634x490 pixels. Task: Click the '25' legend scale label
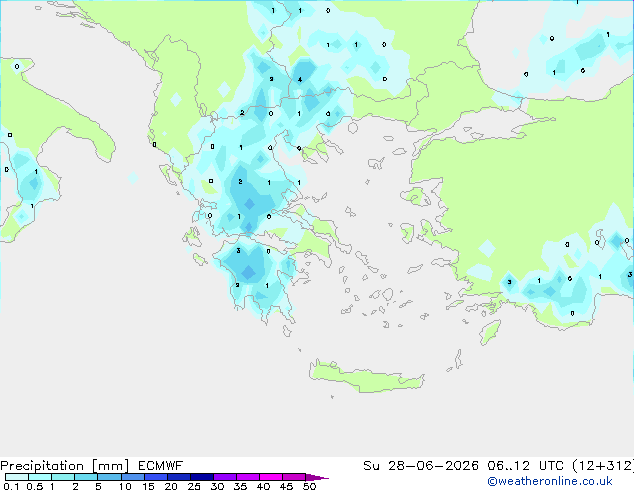point(194,486)
